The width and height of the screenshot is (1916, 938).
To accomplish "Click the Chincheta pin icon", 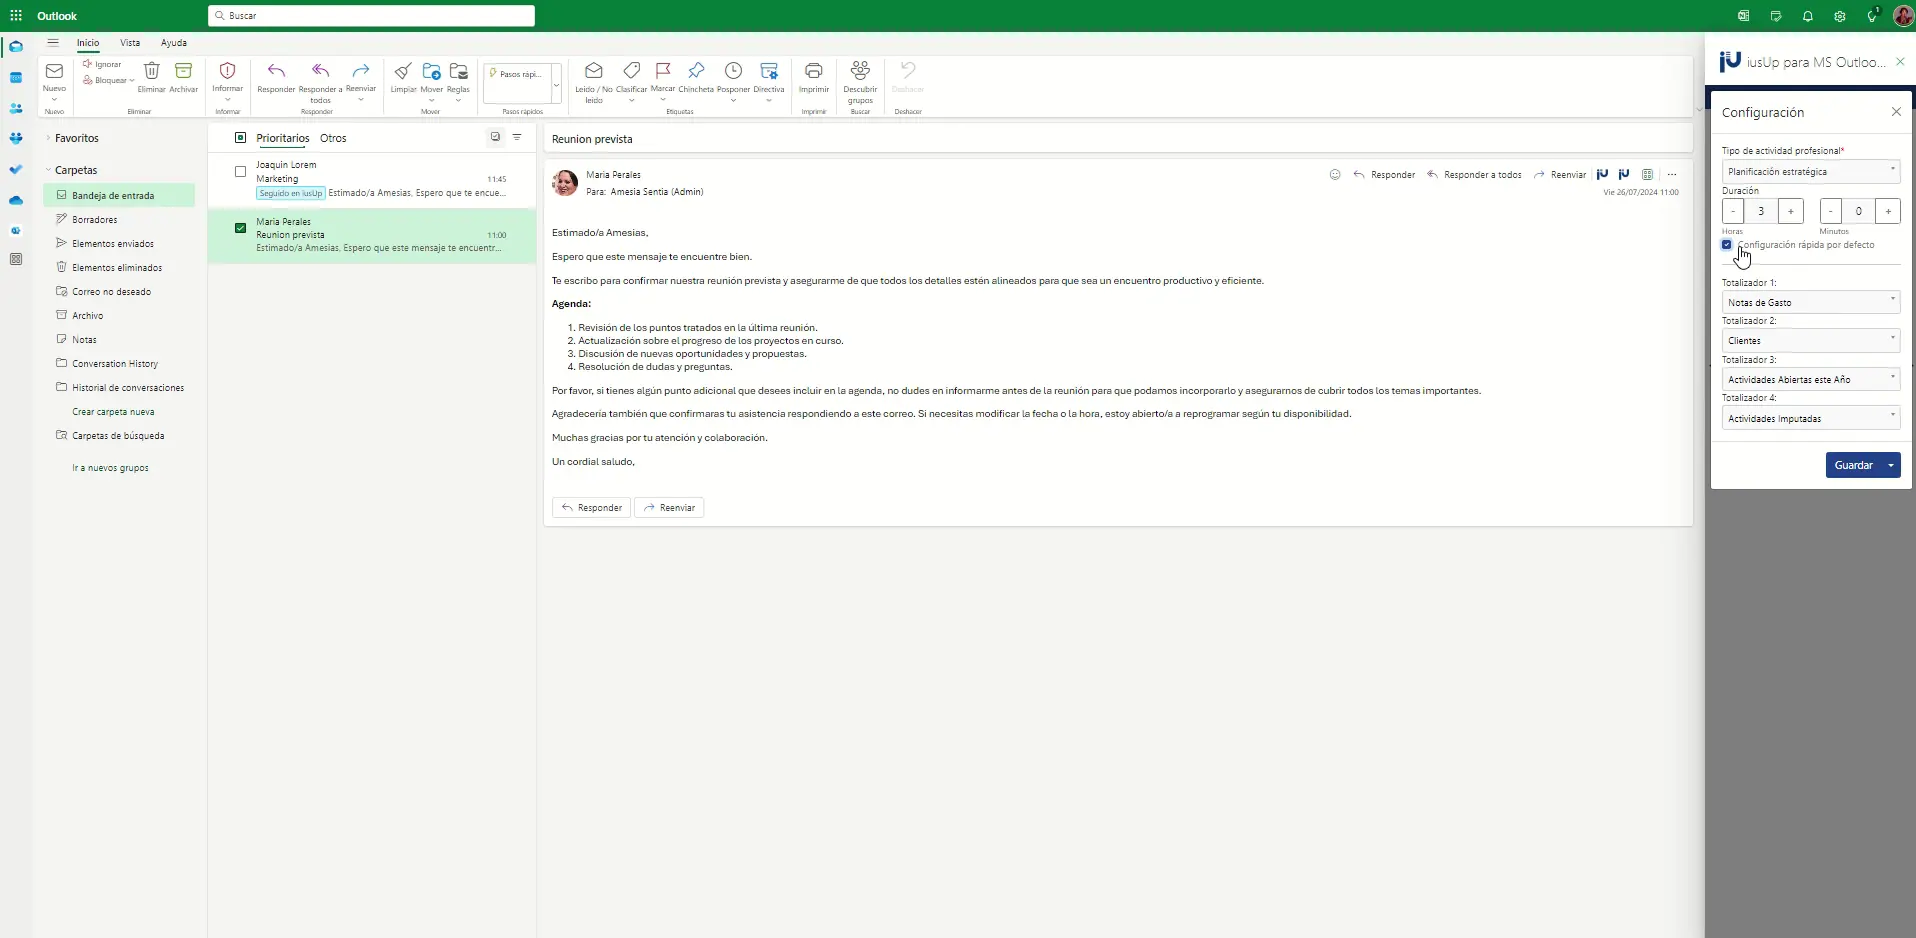I will (696, 72).
